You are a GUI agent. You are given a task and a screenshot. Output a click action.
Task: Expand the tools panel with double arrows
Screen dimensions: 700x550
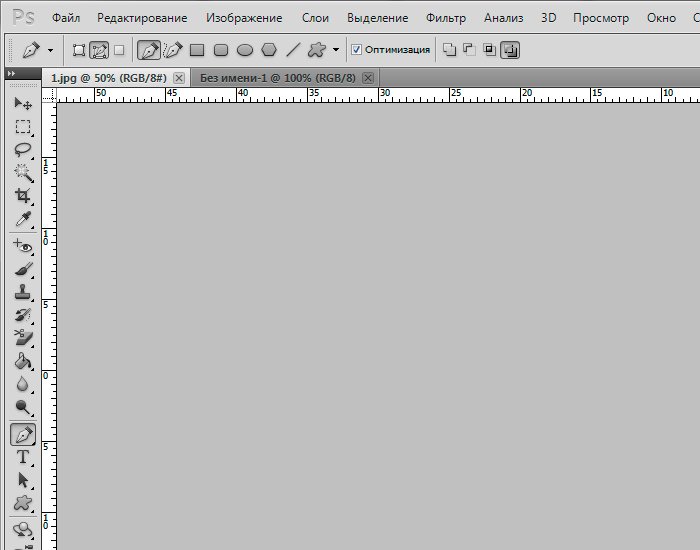point(11,74)
